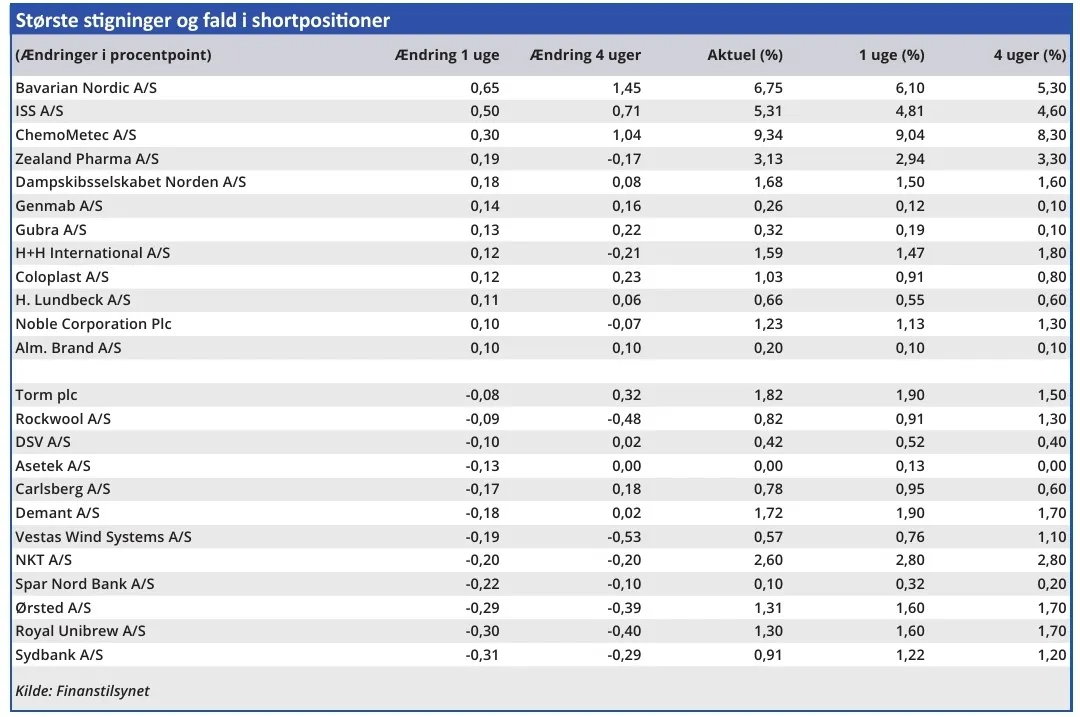Click the 'Ændring 1 uge' column header
This screenshot has height=717, width=1080.
pos(447,55)
